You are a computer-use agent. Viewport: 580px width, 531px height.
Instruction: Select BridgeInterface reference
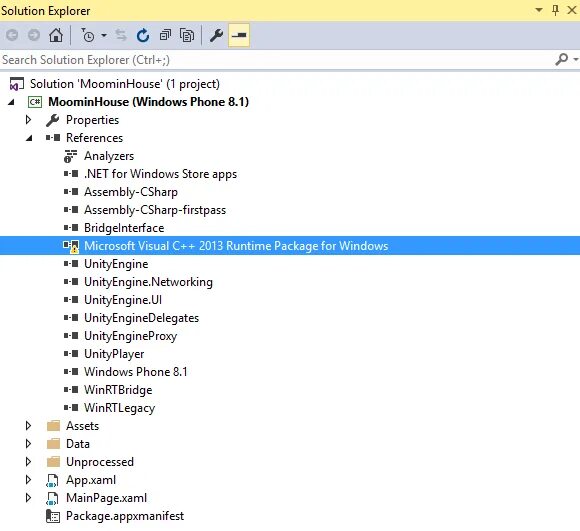pyautogui.click(x=124, y=228)
